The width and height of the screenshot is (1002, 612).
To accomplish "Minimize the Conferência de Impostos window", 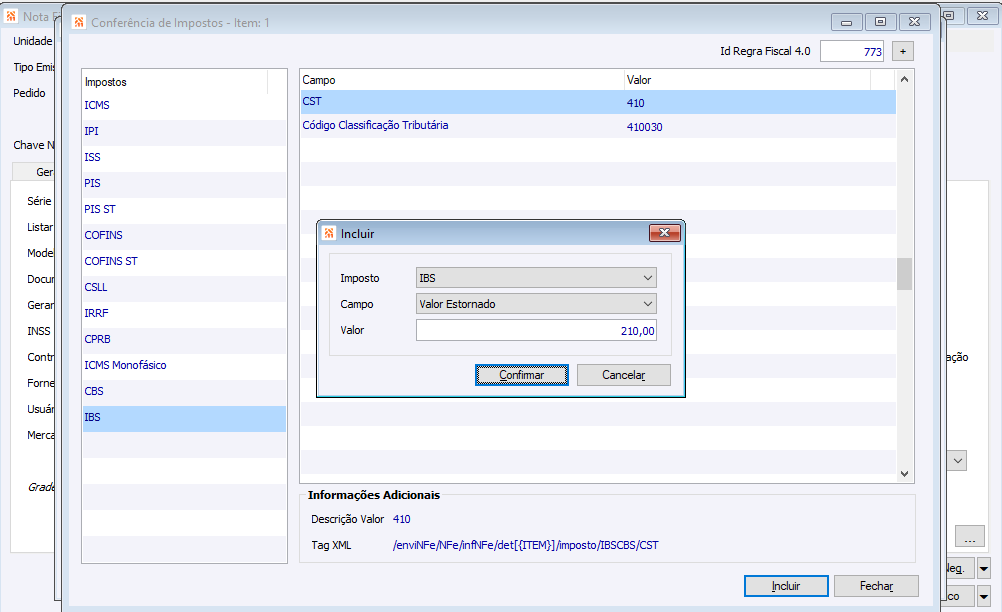I will pyautogui.click(x=847, y=22).
